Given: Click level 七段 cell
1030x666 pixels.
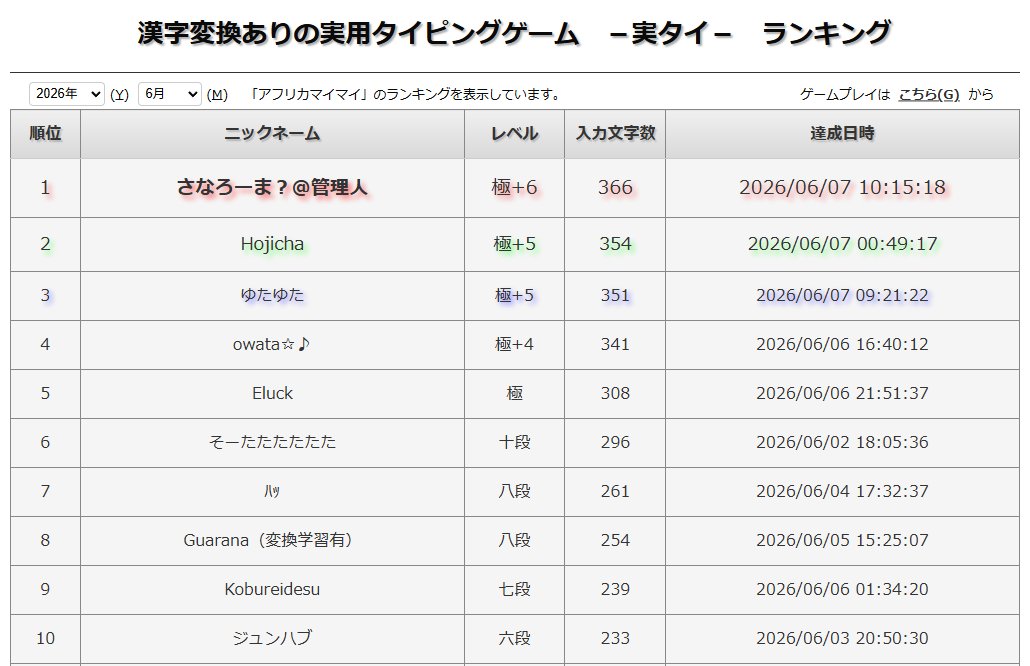Looking at the screenshot, I should point(514,589).
